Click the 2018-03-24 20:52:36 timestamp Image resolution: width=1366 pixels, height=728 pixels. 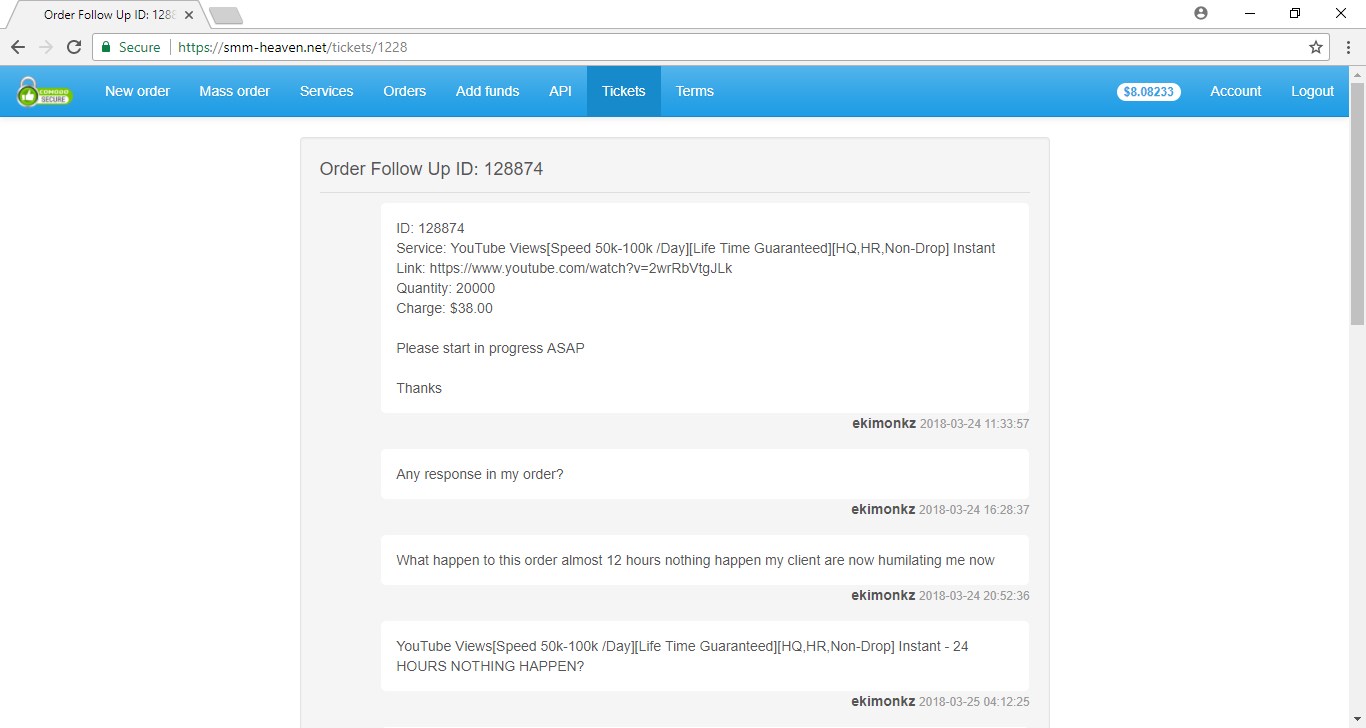click(x=974, y=596)
